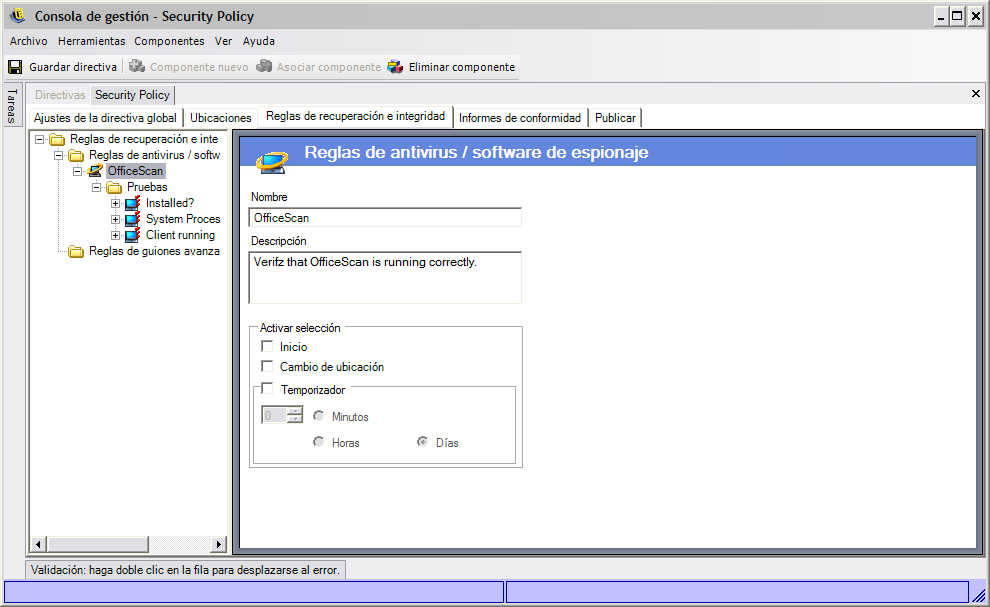
Task: Click the Pruebas folder icon
Action: (114, 187)
